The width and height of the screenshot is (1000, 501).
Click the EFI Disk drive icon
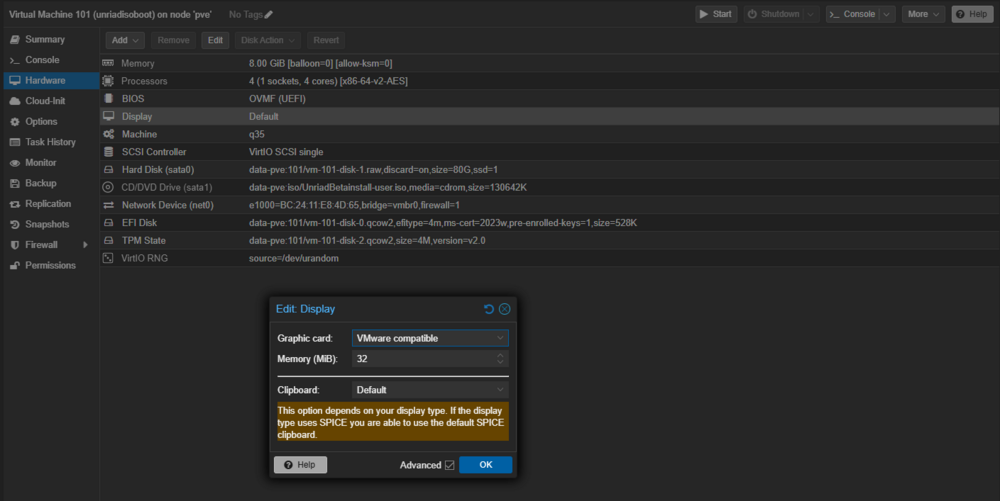tap(108, 222)
